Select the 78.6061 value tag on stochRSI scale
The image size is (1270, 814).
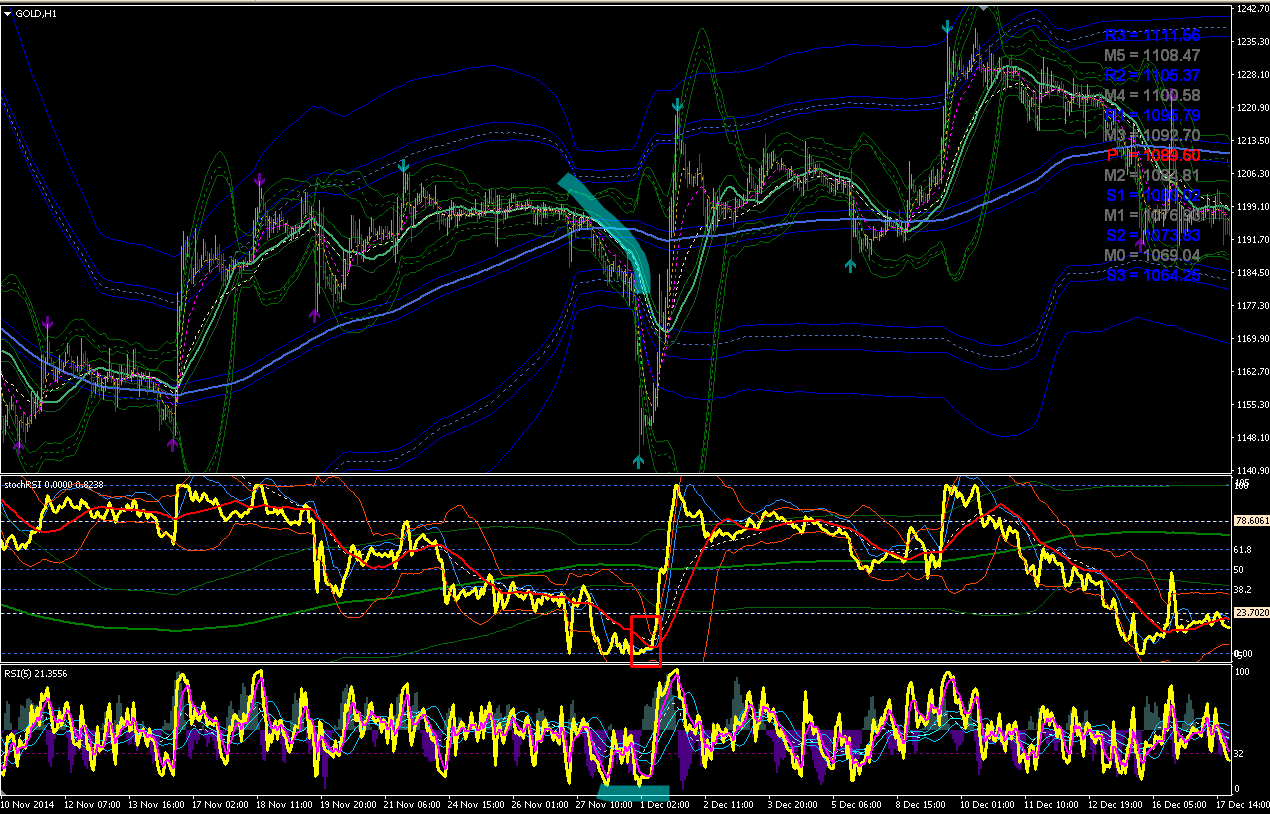[x=1252, y=521]
